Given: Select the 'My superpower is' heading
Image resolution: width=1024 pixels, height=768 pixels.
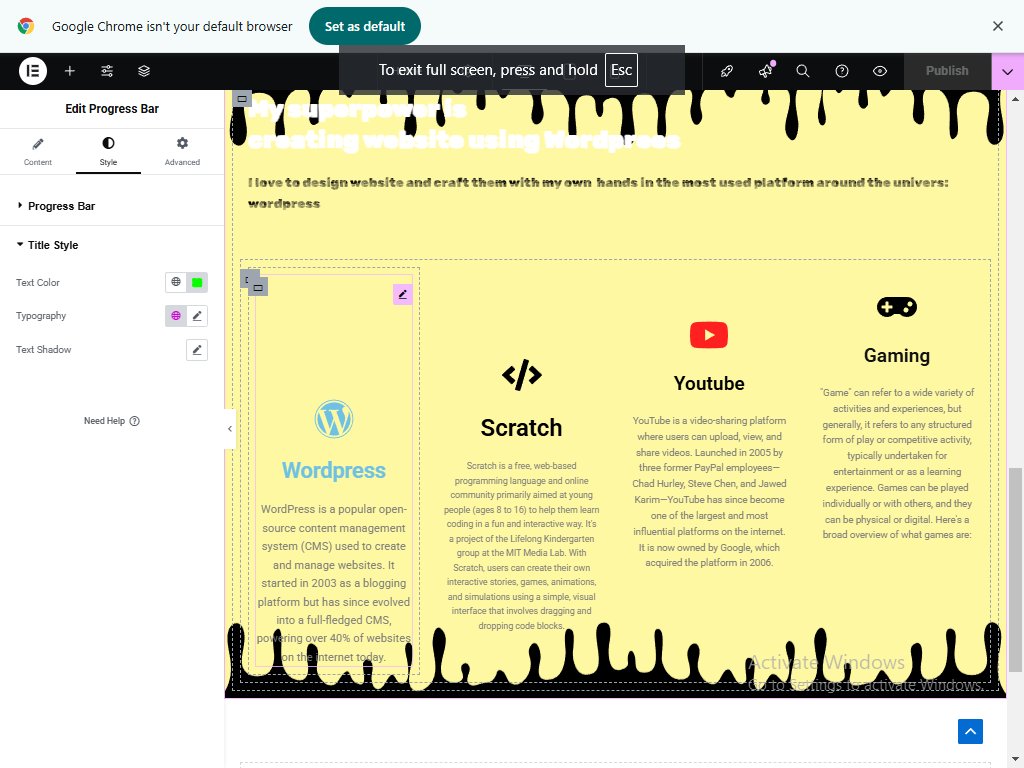Looking at the screenshot, I should pyautogui.click(x=464, y=125).
